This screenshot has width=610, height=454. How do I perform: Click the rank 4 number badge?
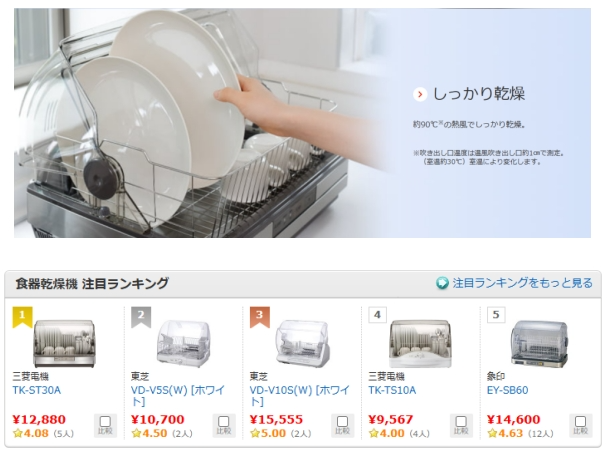pyautogui.click(x=377, y=315)
